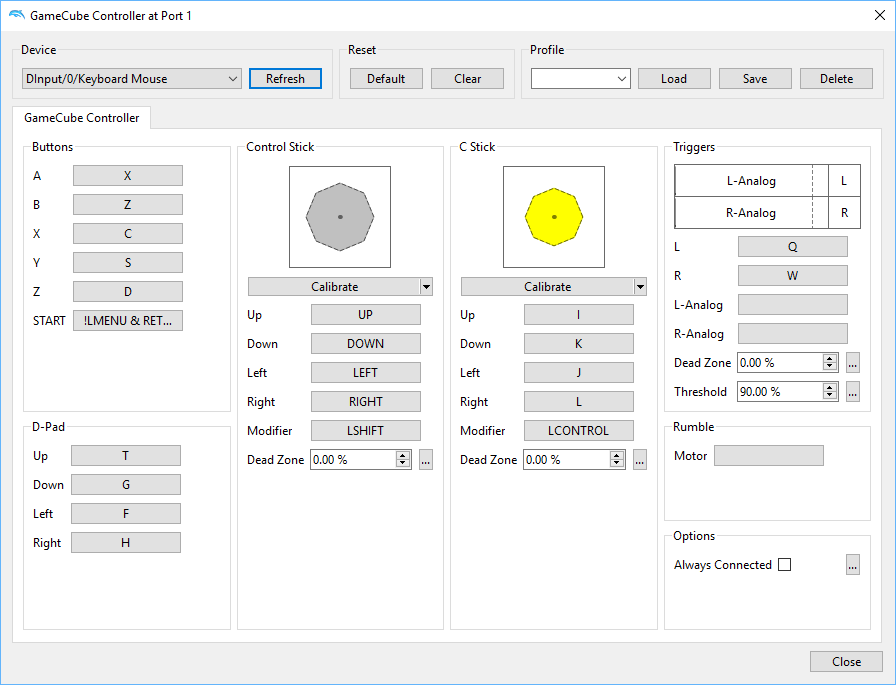This screenshot has height=685, width=896.
Task: Decrease Triggers Threshold with down arrow
Action: [830, 396]
